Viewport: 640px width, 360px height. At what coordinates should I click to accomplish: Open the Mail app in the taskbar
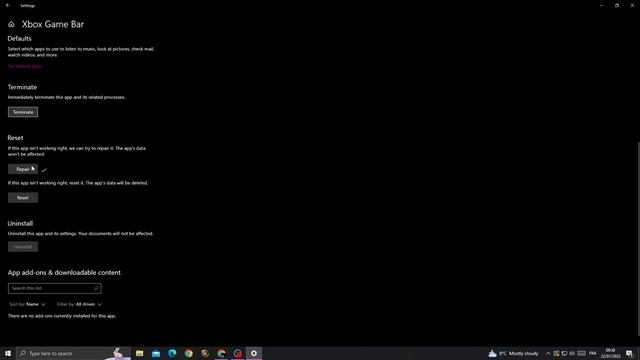tap(156, 353)
